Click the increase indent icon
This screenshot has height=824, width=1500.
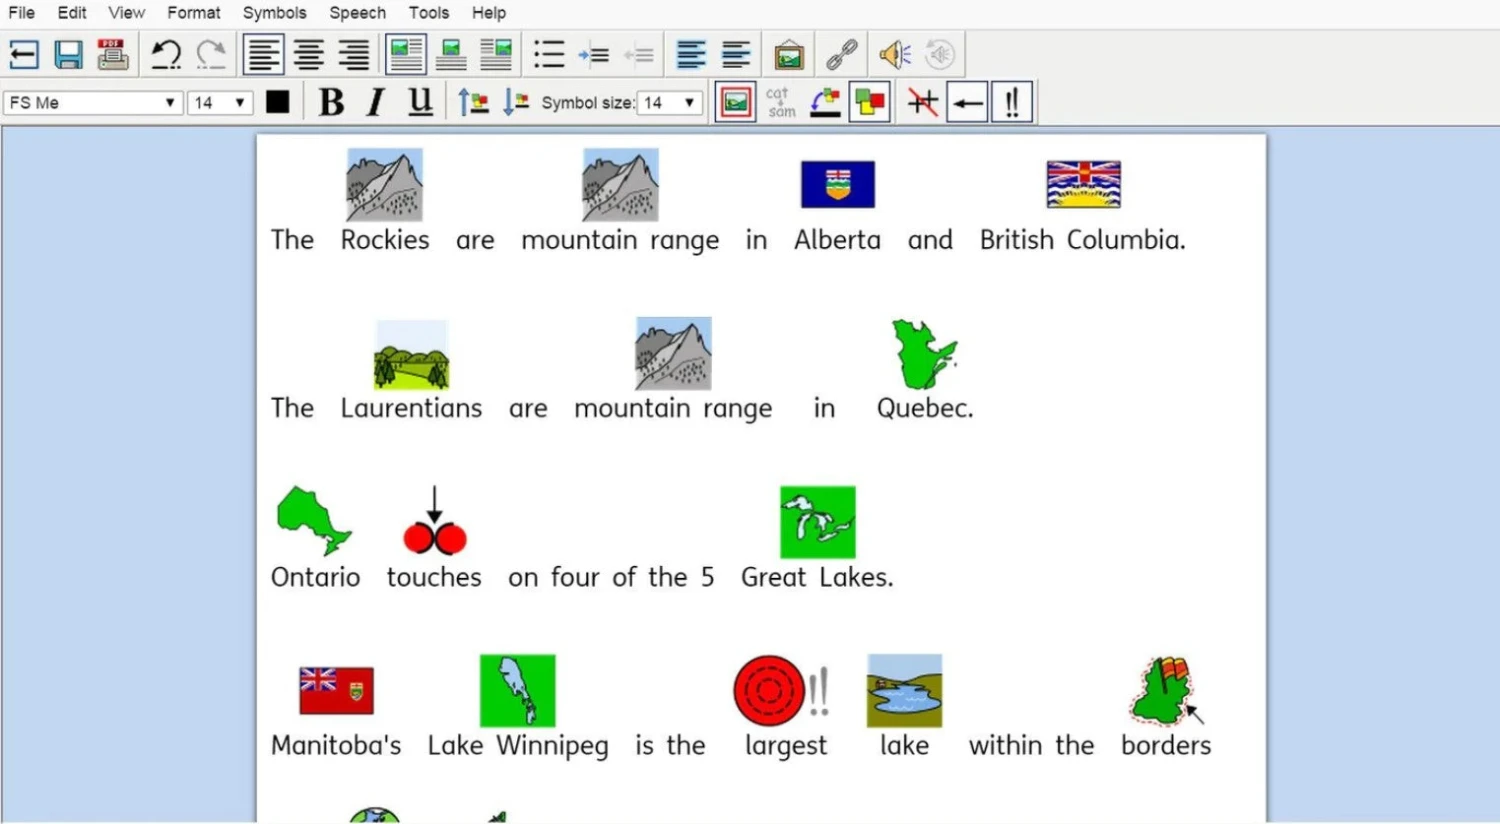pos(594,55)
